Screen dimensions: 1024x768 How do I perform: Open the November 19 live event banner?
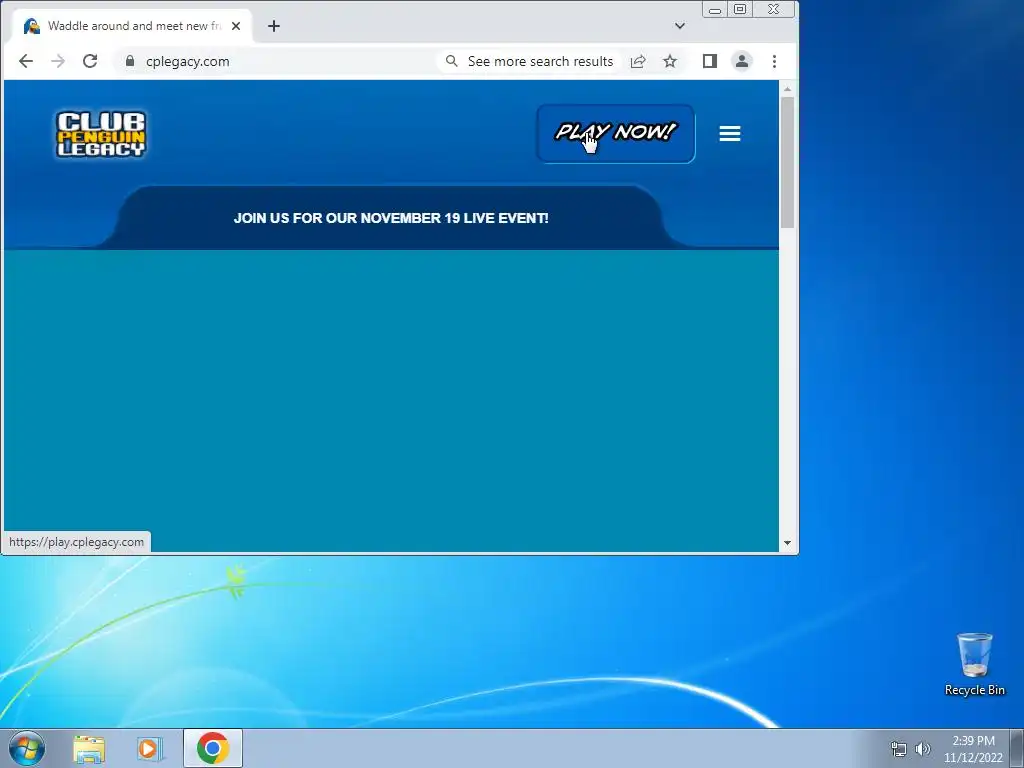point(391,218)
